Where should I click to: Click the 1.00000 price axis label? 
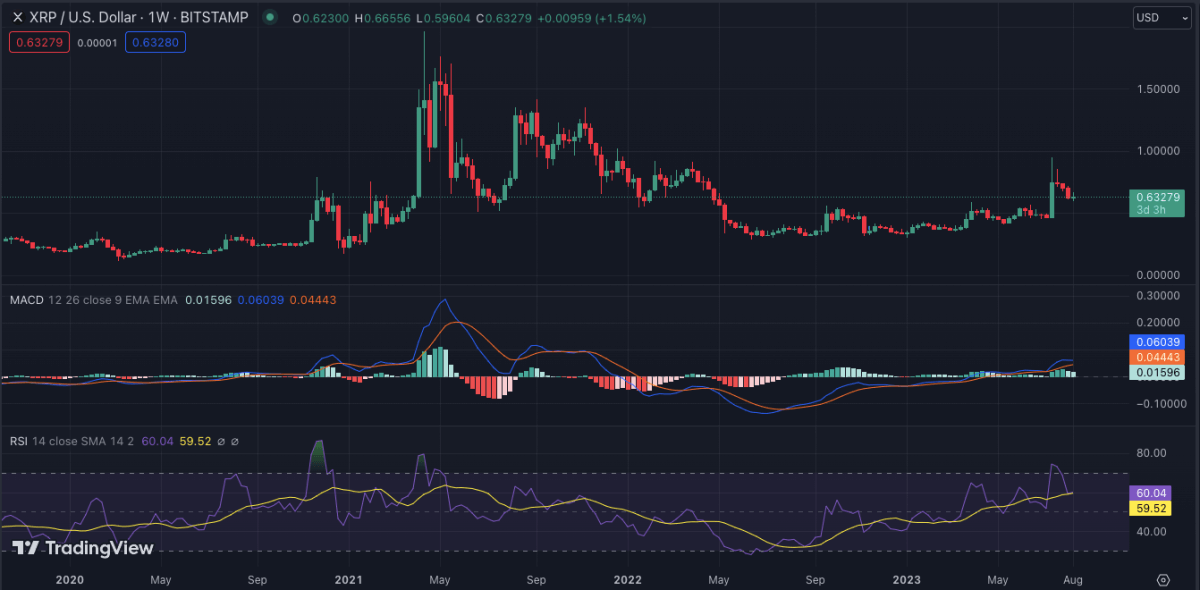point(1158,151)
